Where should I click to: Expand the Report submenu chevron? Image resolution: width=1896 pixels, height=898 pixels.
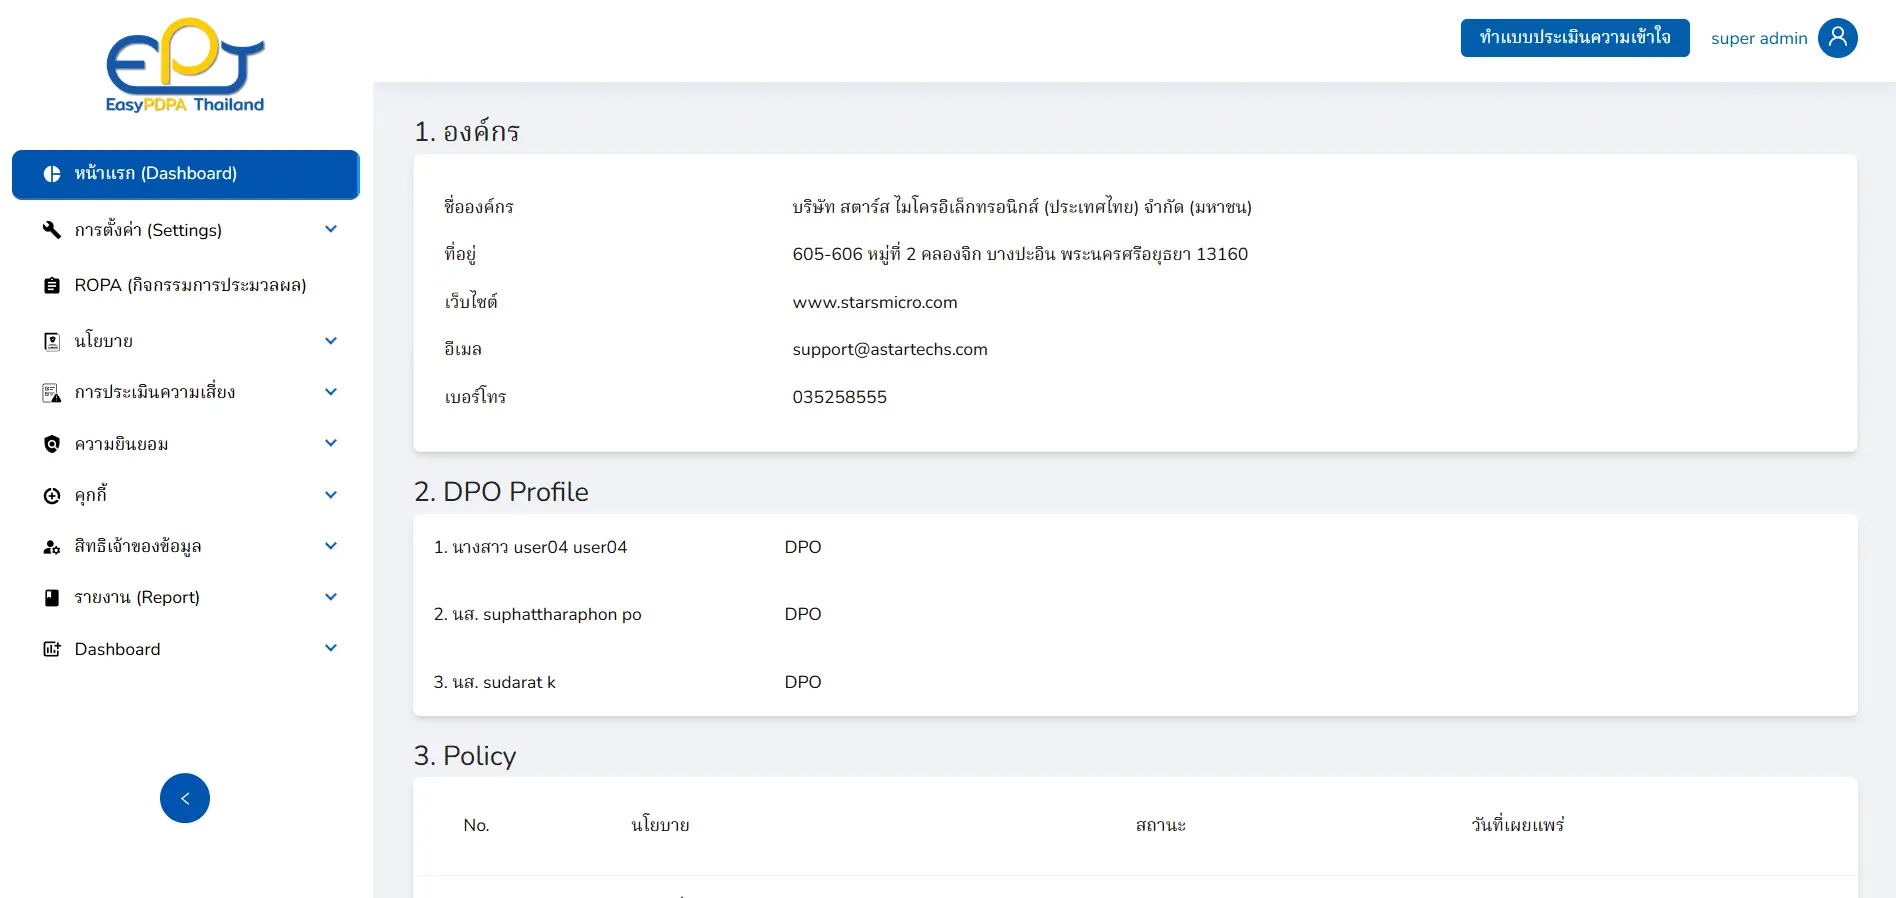click(331, 597)
